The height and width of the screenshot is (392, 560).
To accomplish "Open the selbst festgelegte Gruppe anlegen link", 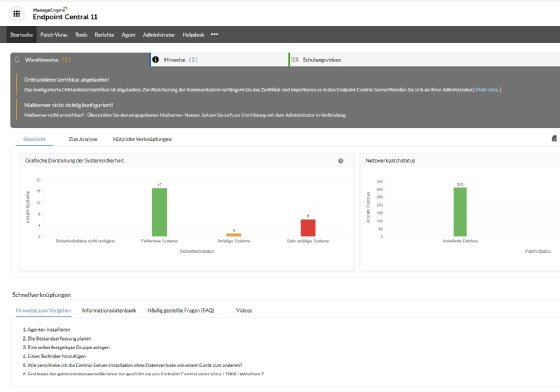I will pos(69,347).
